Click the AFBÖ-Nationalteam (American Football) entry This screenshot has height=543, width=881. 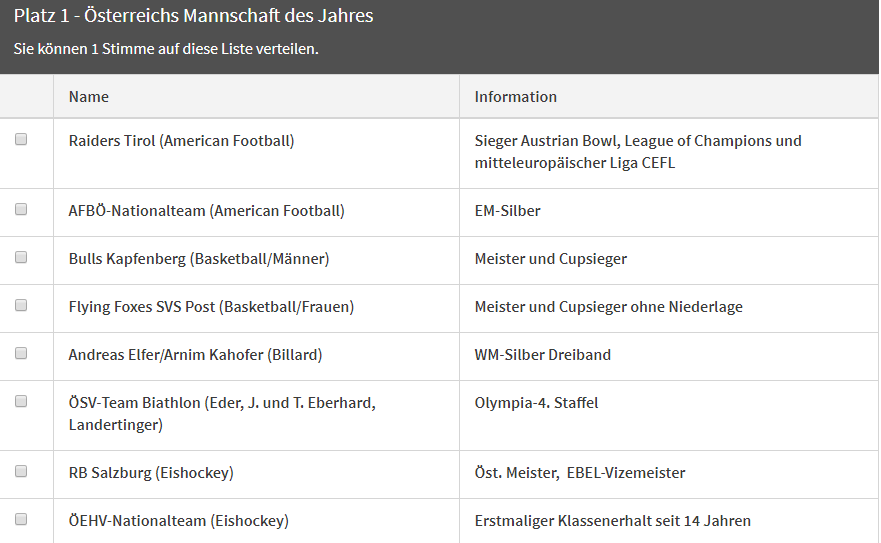(x=207, y=211)
